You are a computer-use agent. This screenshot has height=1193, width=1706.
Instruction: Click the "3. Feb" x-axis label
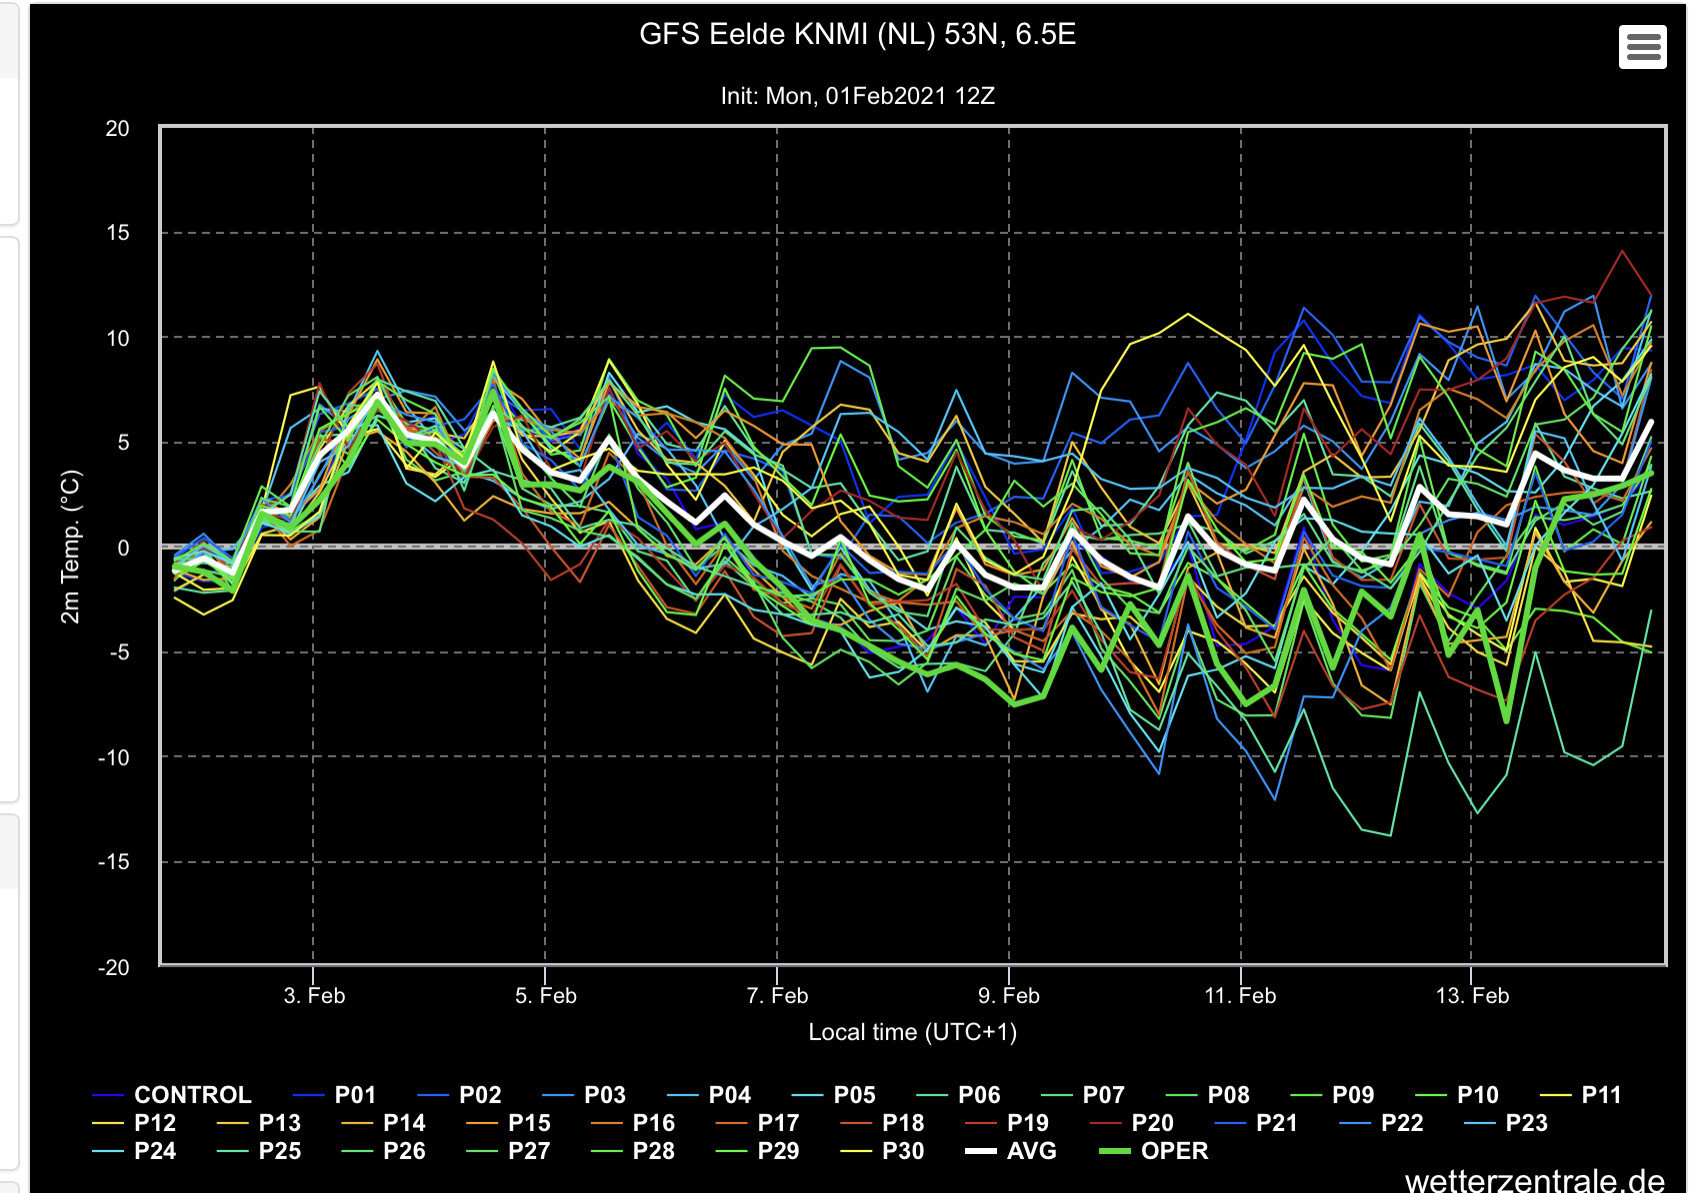(x=314, y=996)
